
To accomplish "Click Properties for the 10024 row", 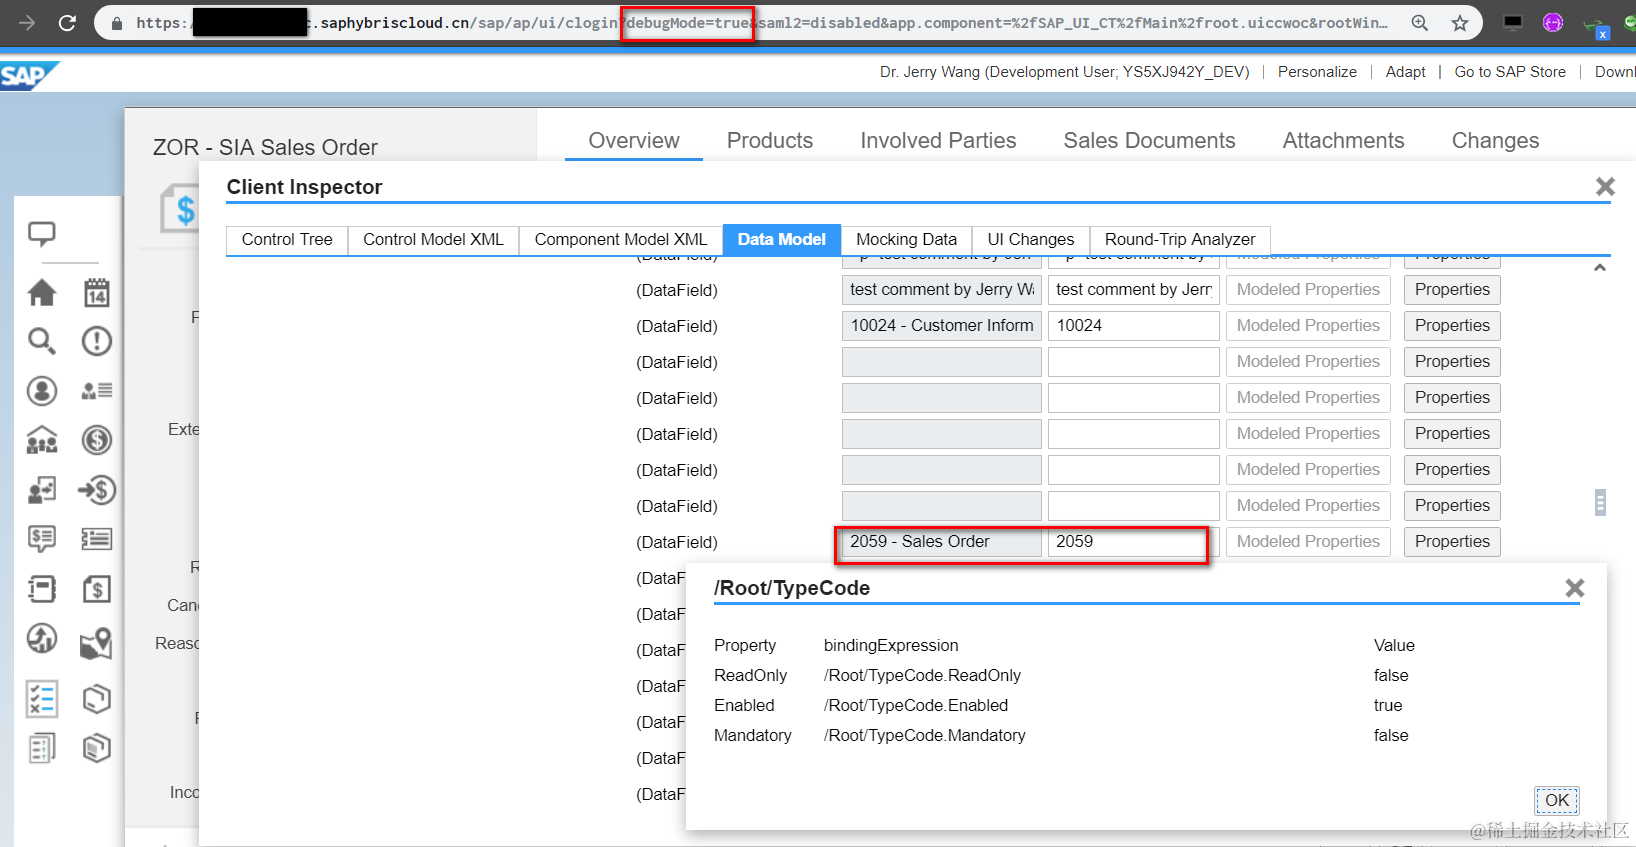I will [1452, 326].
